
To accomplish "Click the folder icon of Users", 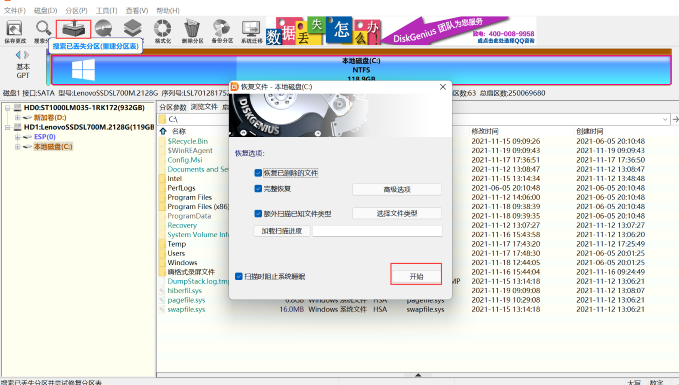I will click(x=162, y=253).
